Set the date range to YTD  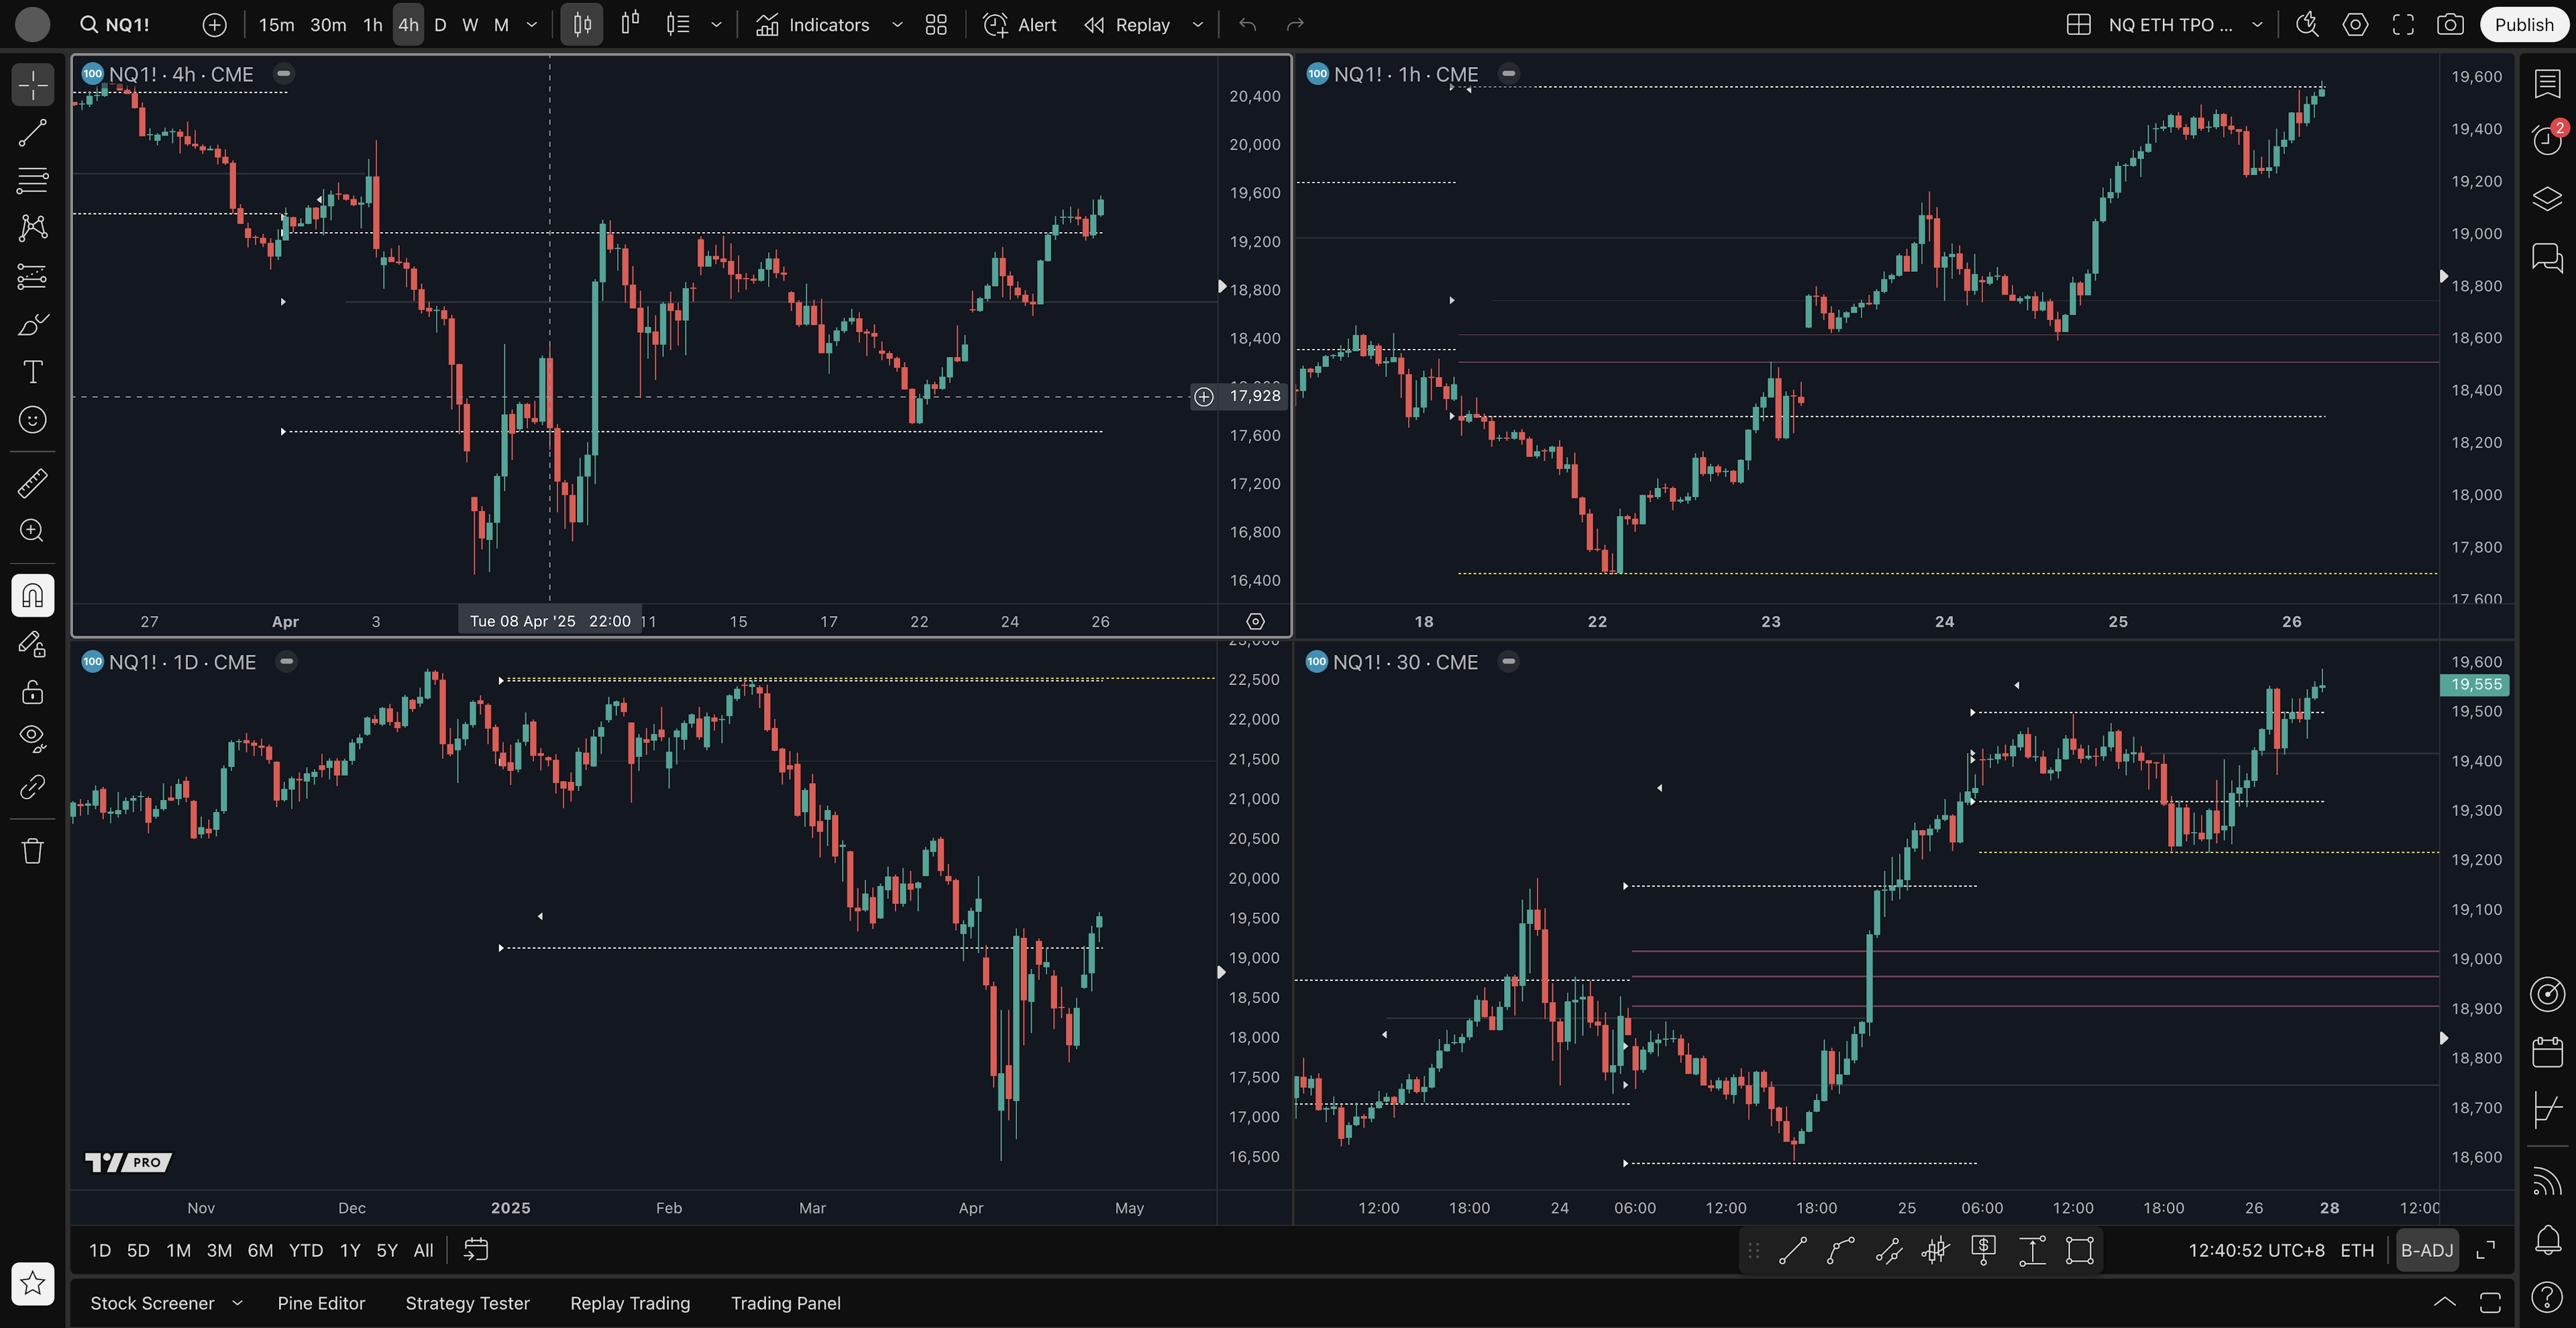click(x=305, y=1250)
